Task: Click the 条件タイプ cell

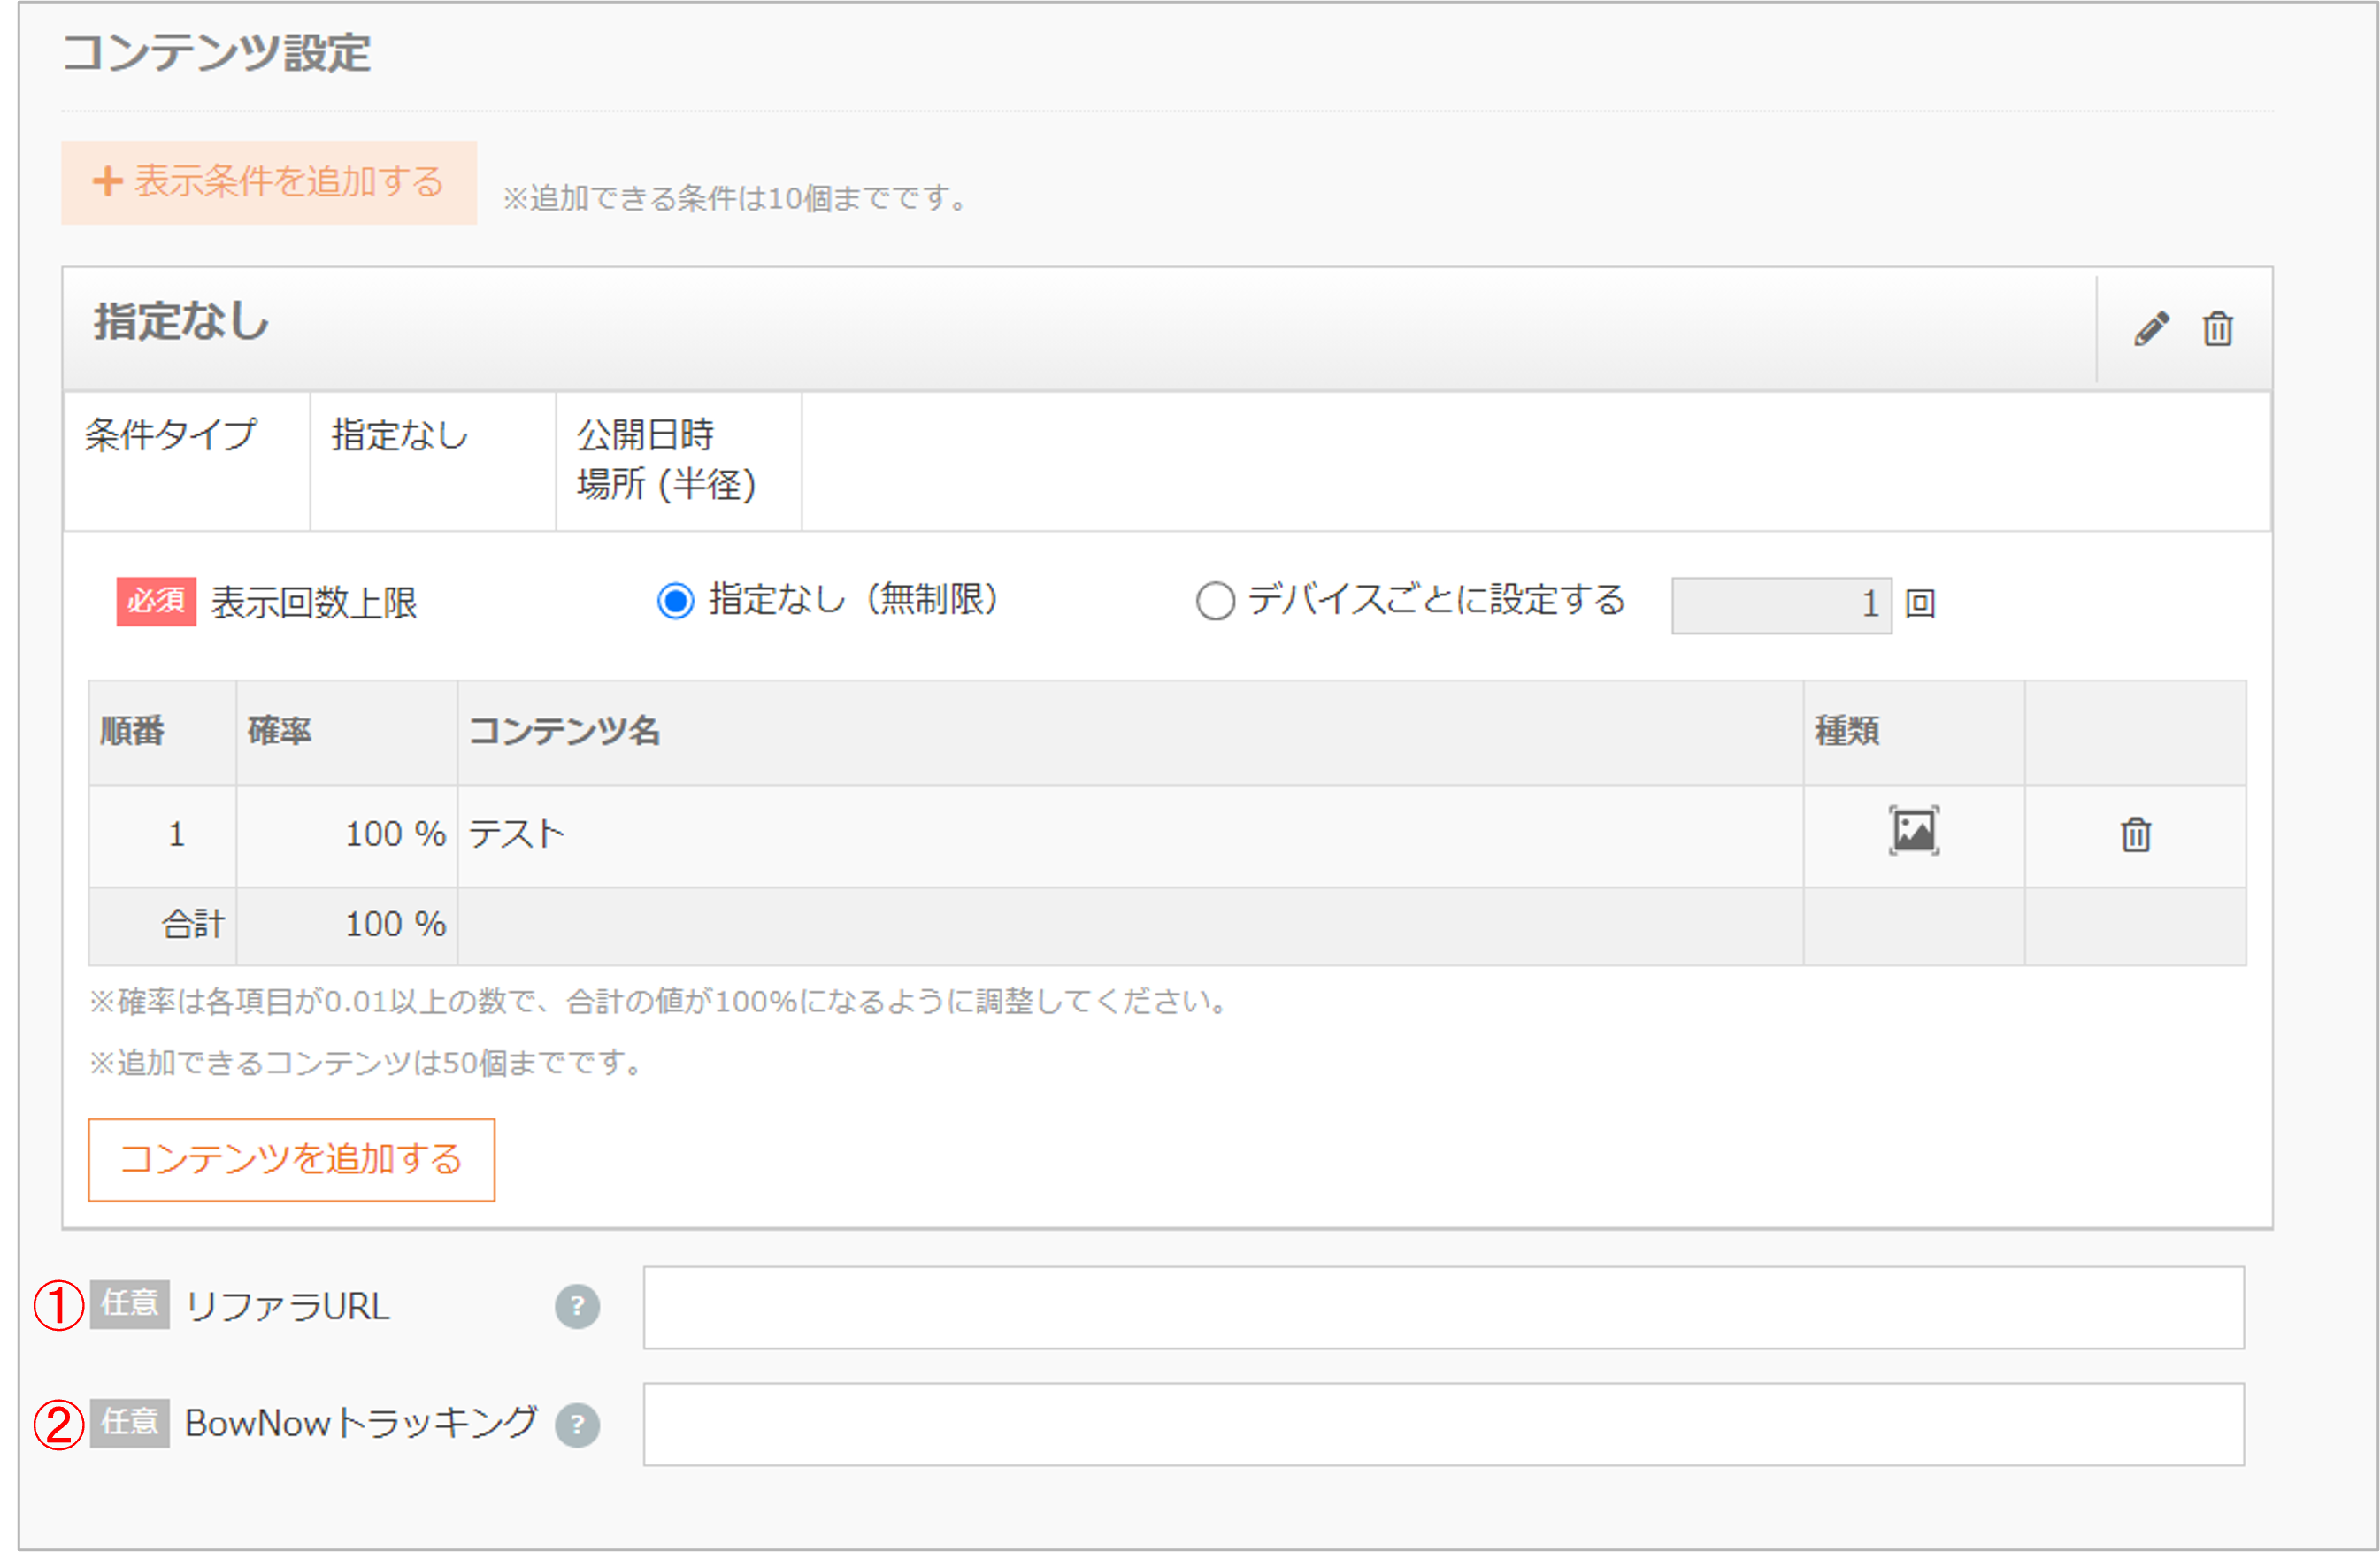Action: pyautogui.click(x=187, y=461)
